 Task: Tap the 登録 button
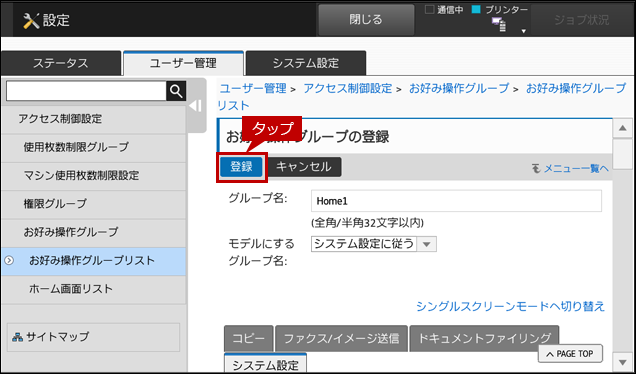coord(241,167)
